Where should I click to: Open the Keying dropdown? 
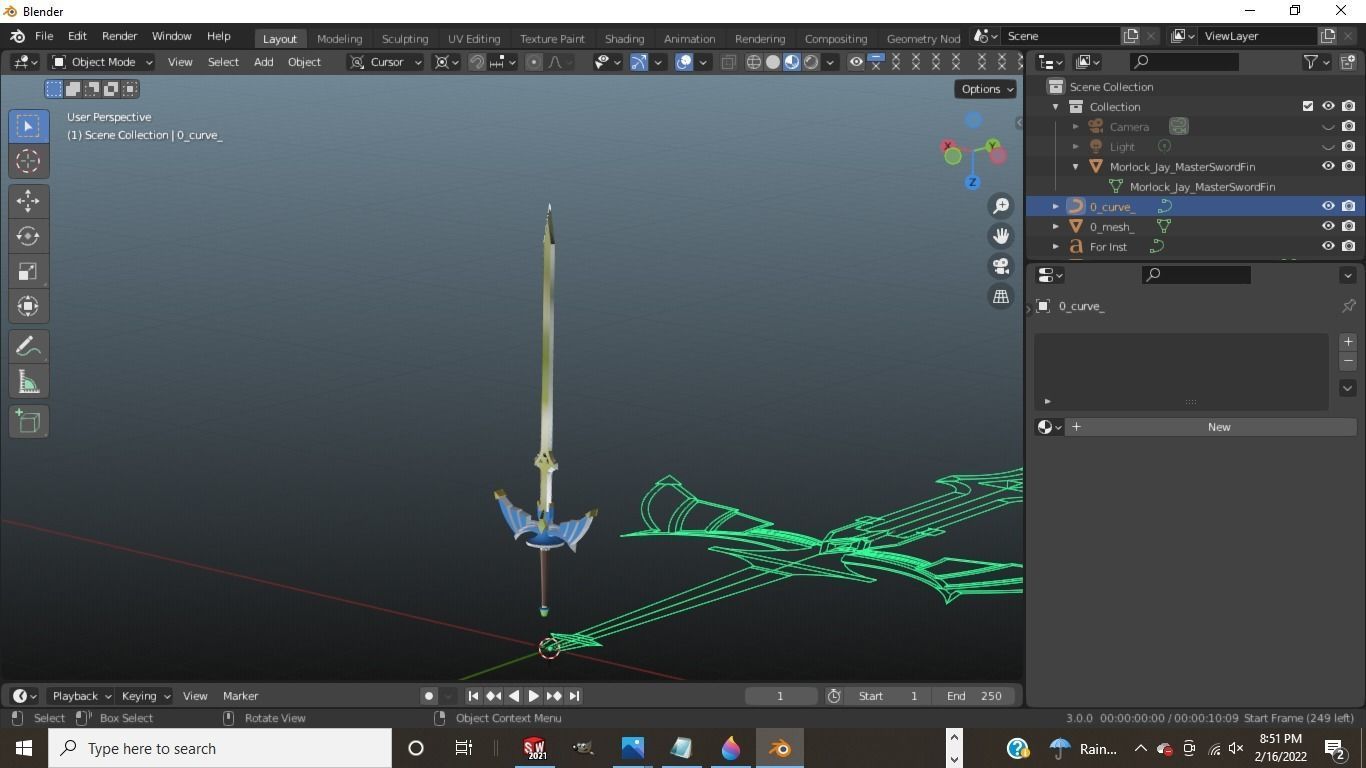tap(145, 696)
